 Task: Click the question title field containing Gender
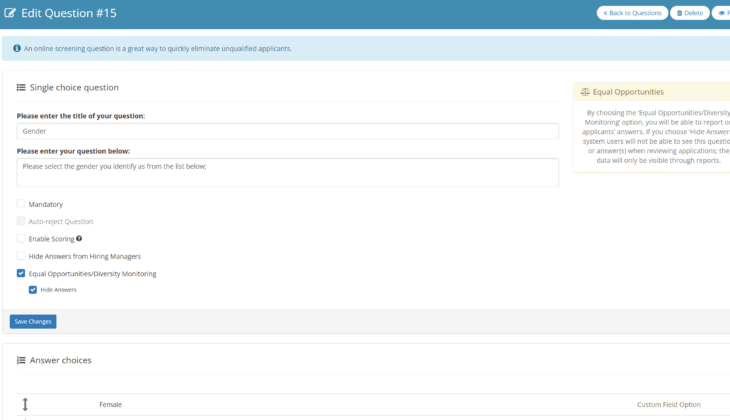287,131
